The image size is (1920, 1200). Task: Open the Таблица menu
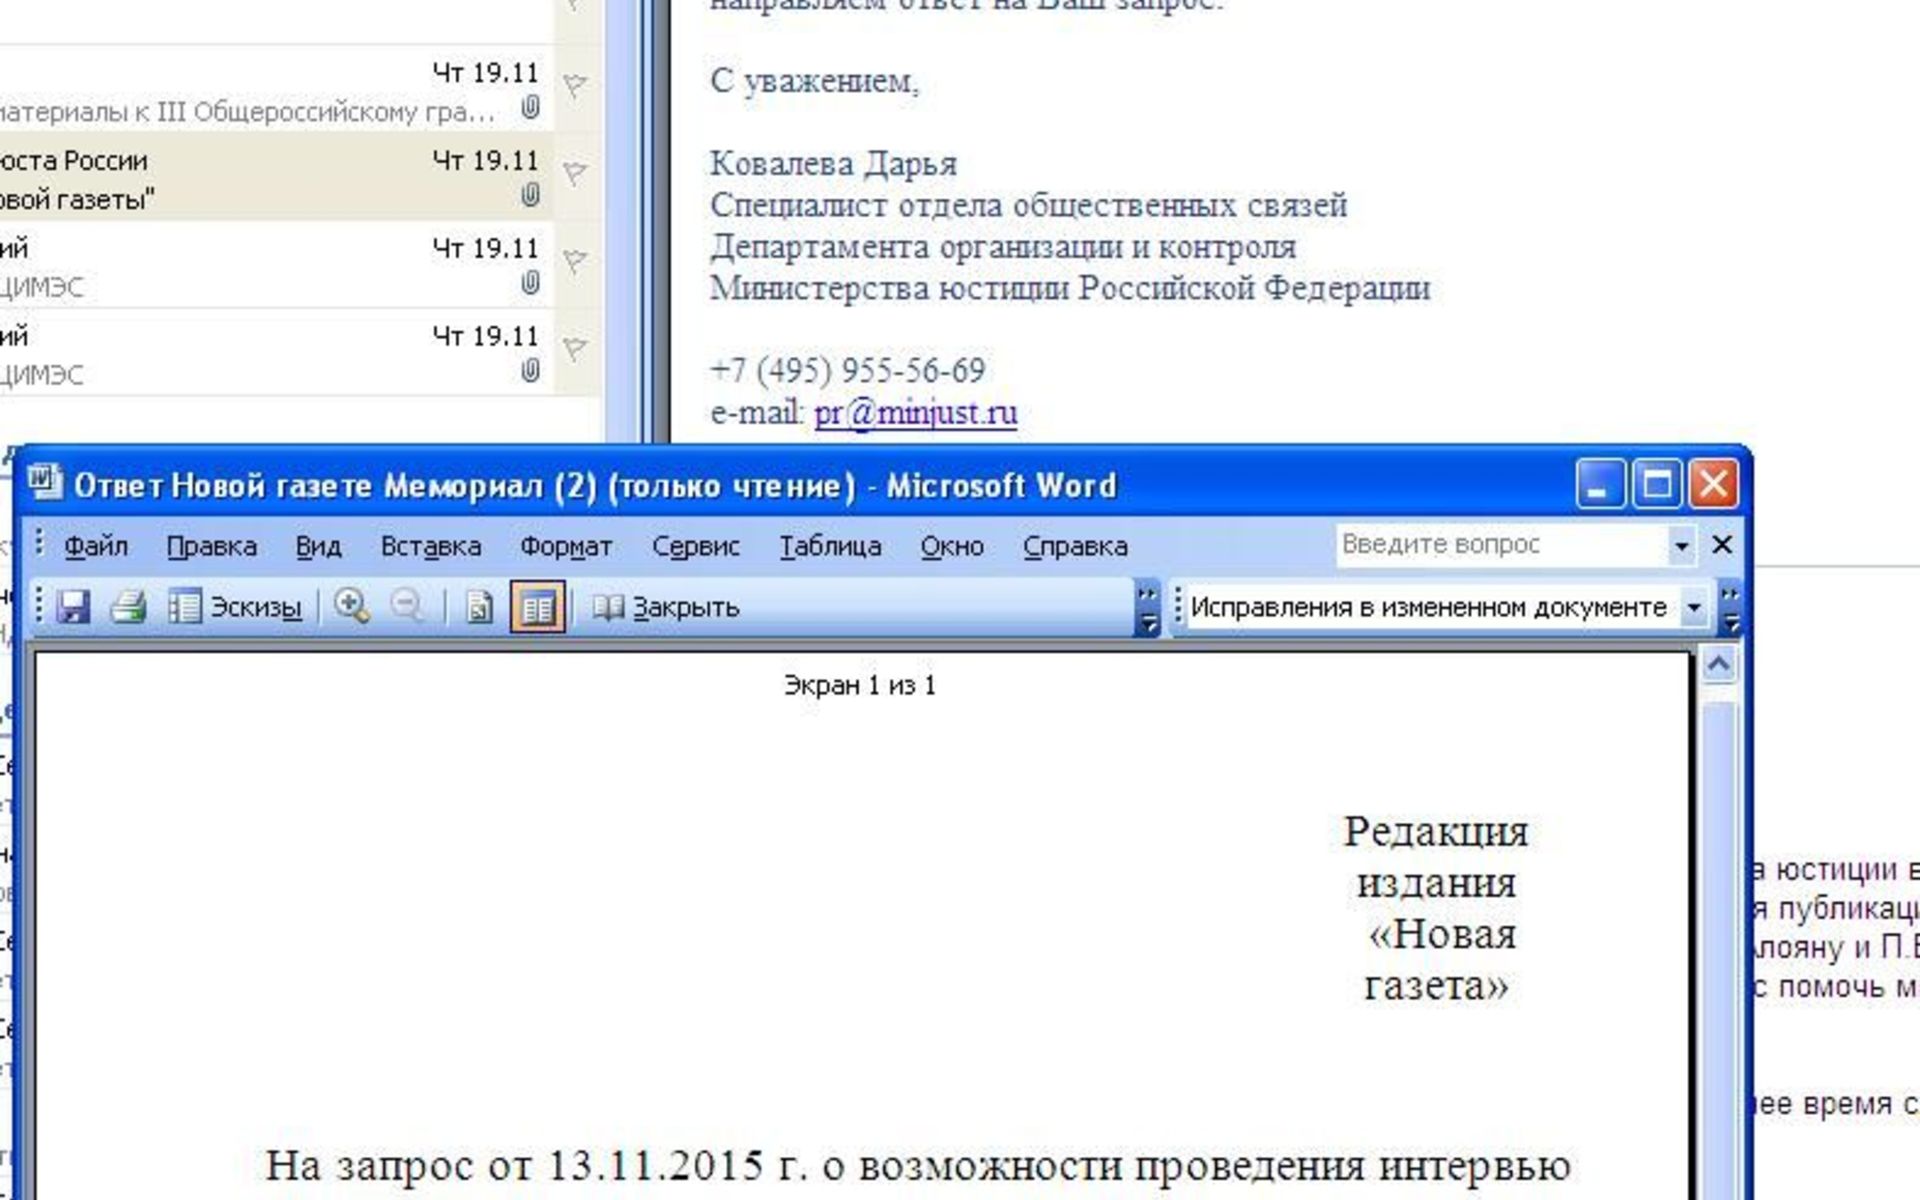tap(830, 546)
